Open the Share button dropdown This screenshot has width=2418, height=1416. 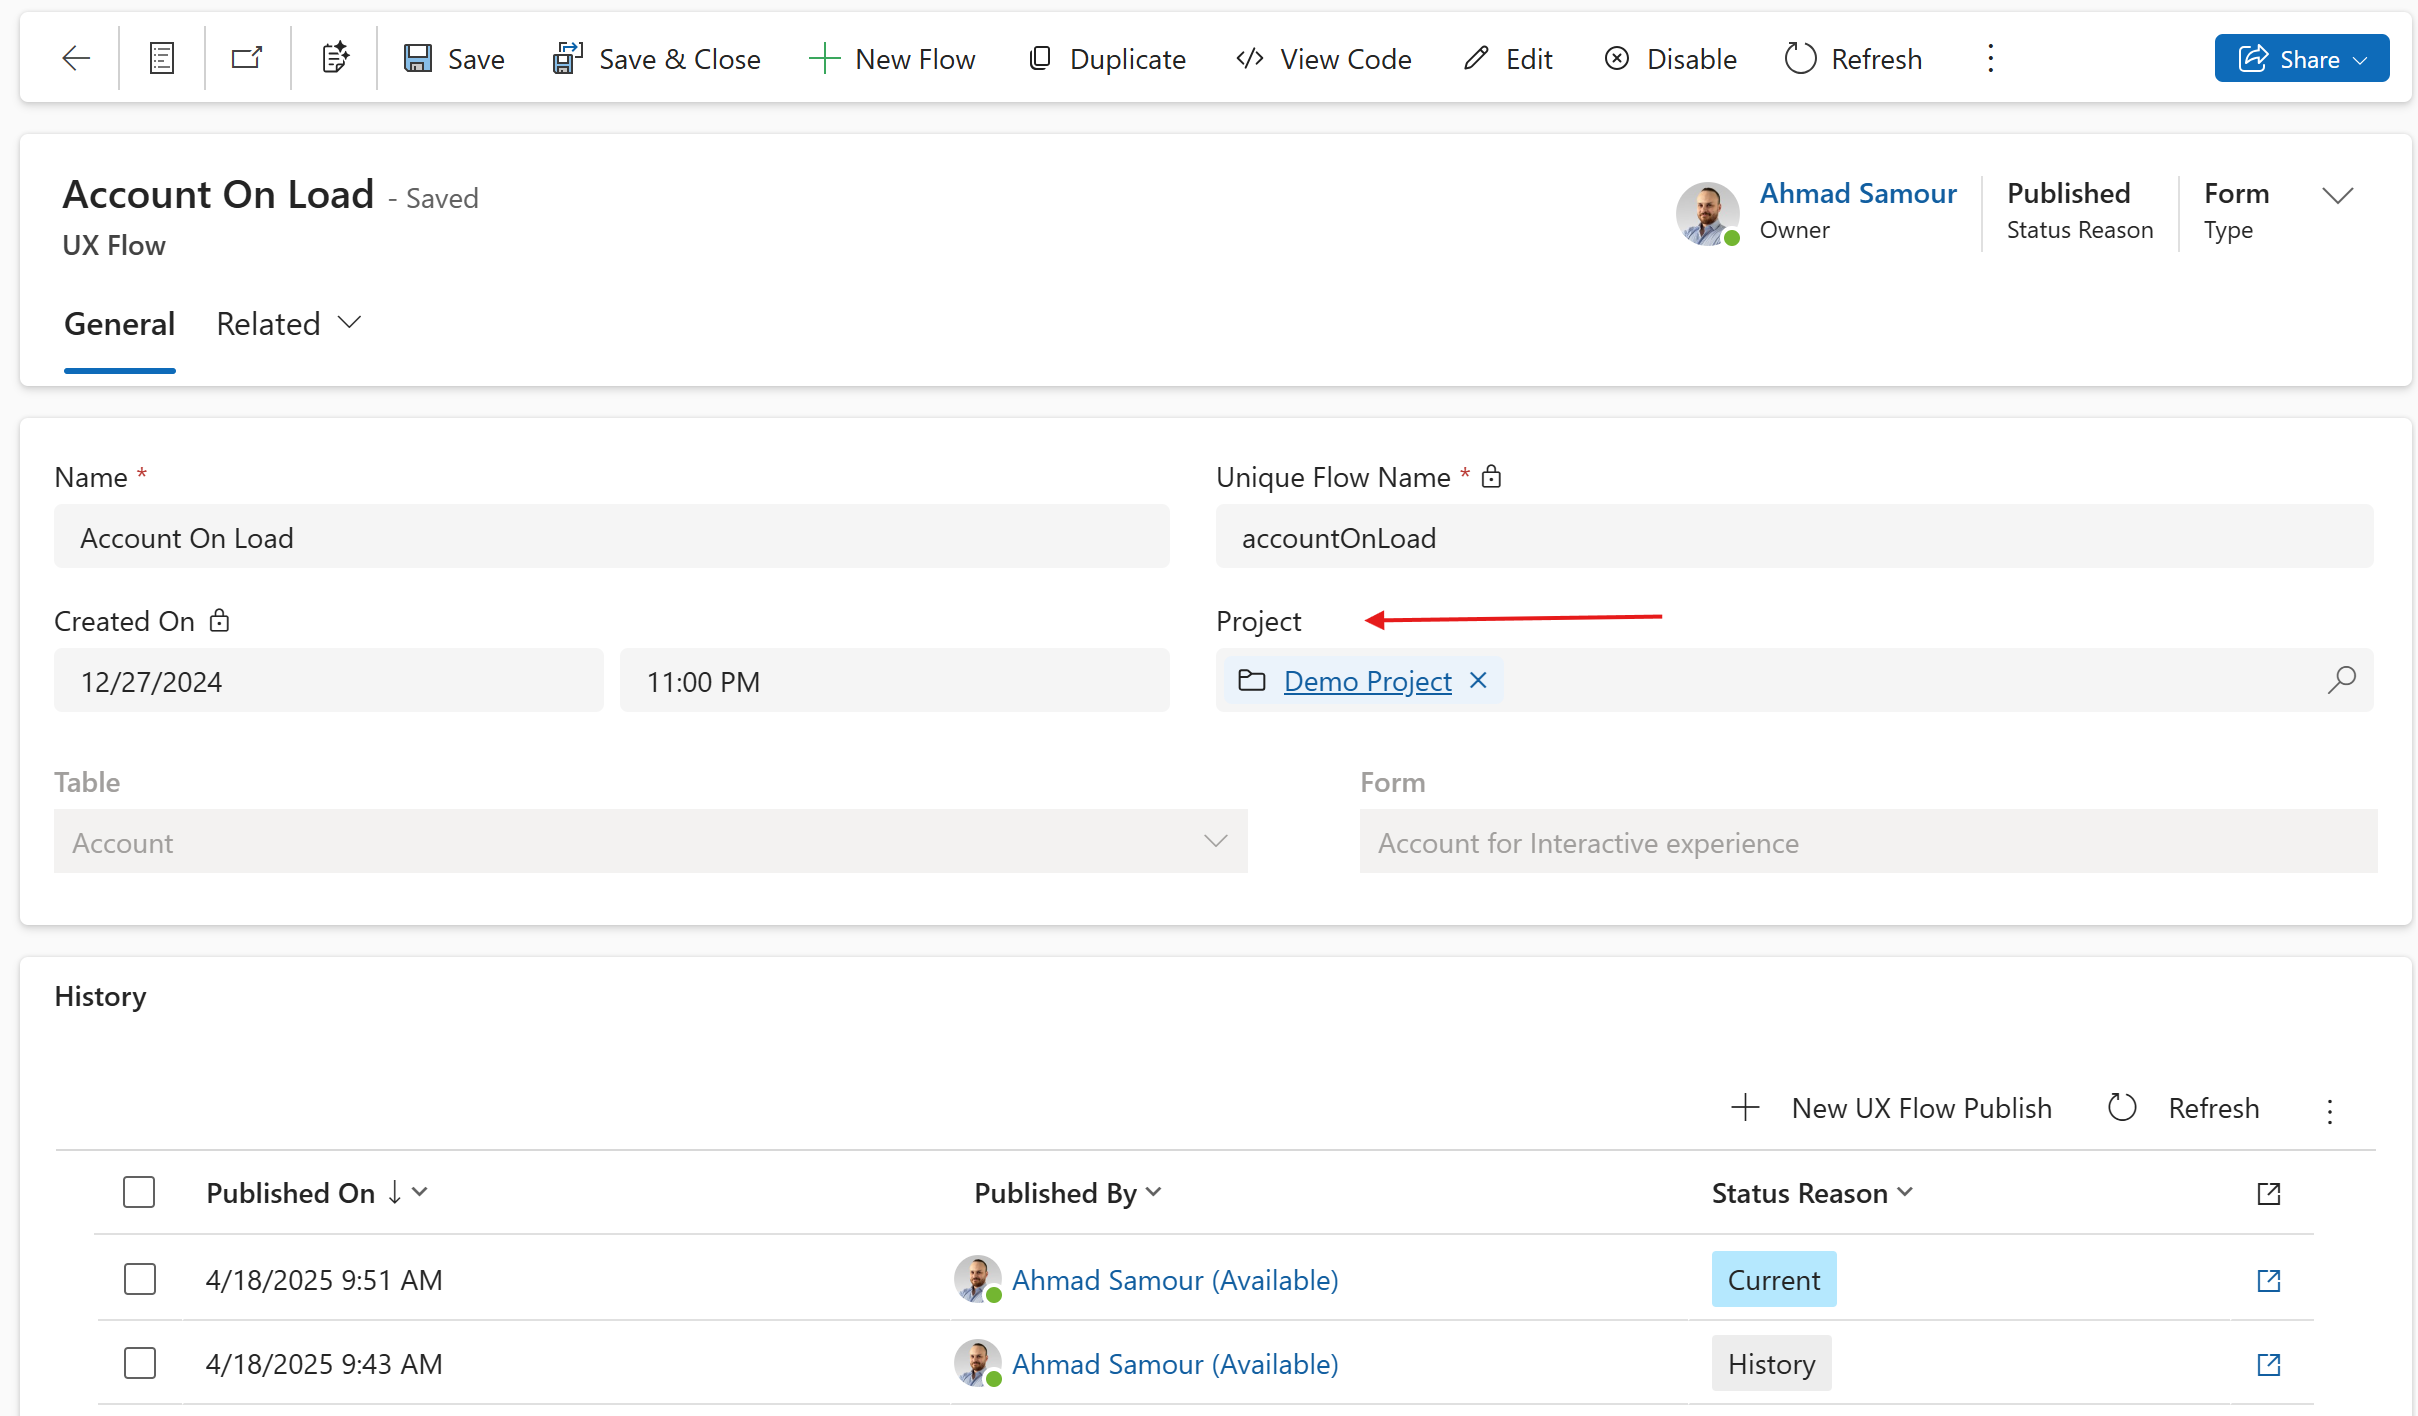(2361, 60)
